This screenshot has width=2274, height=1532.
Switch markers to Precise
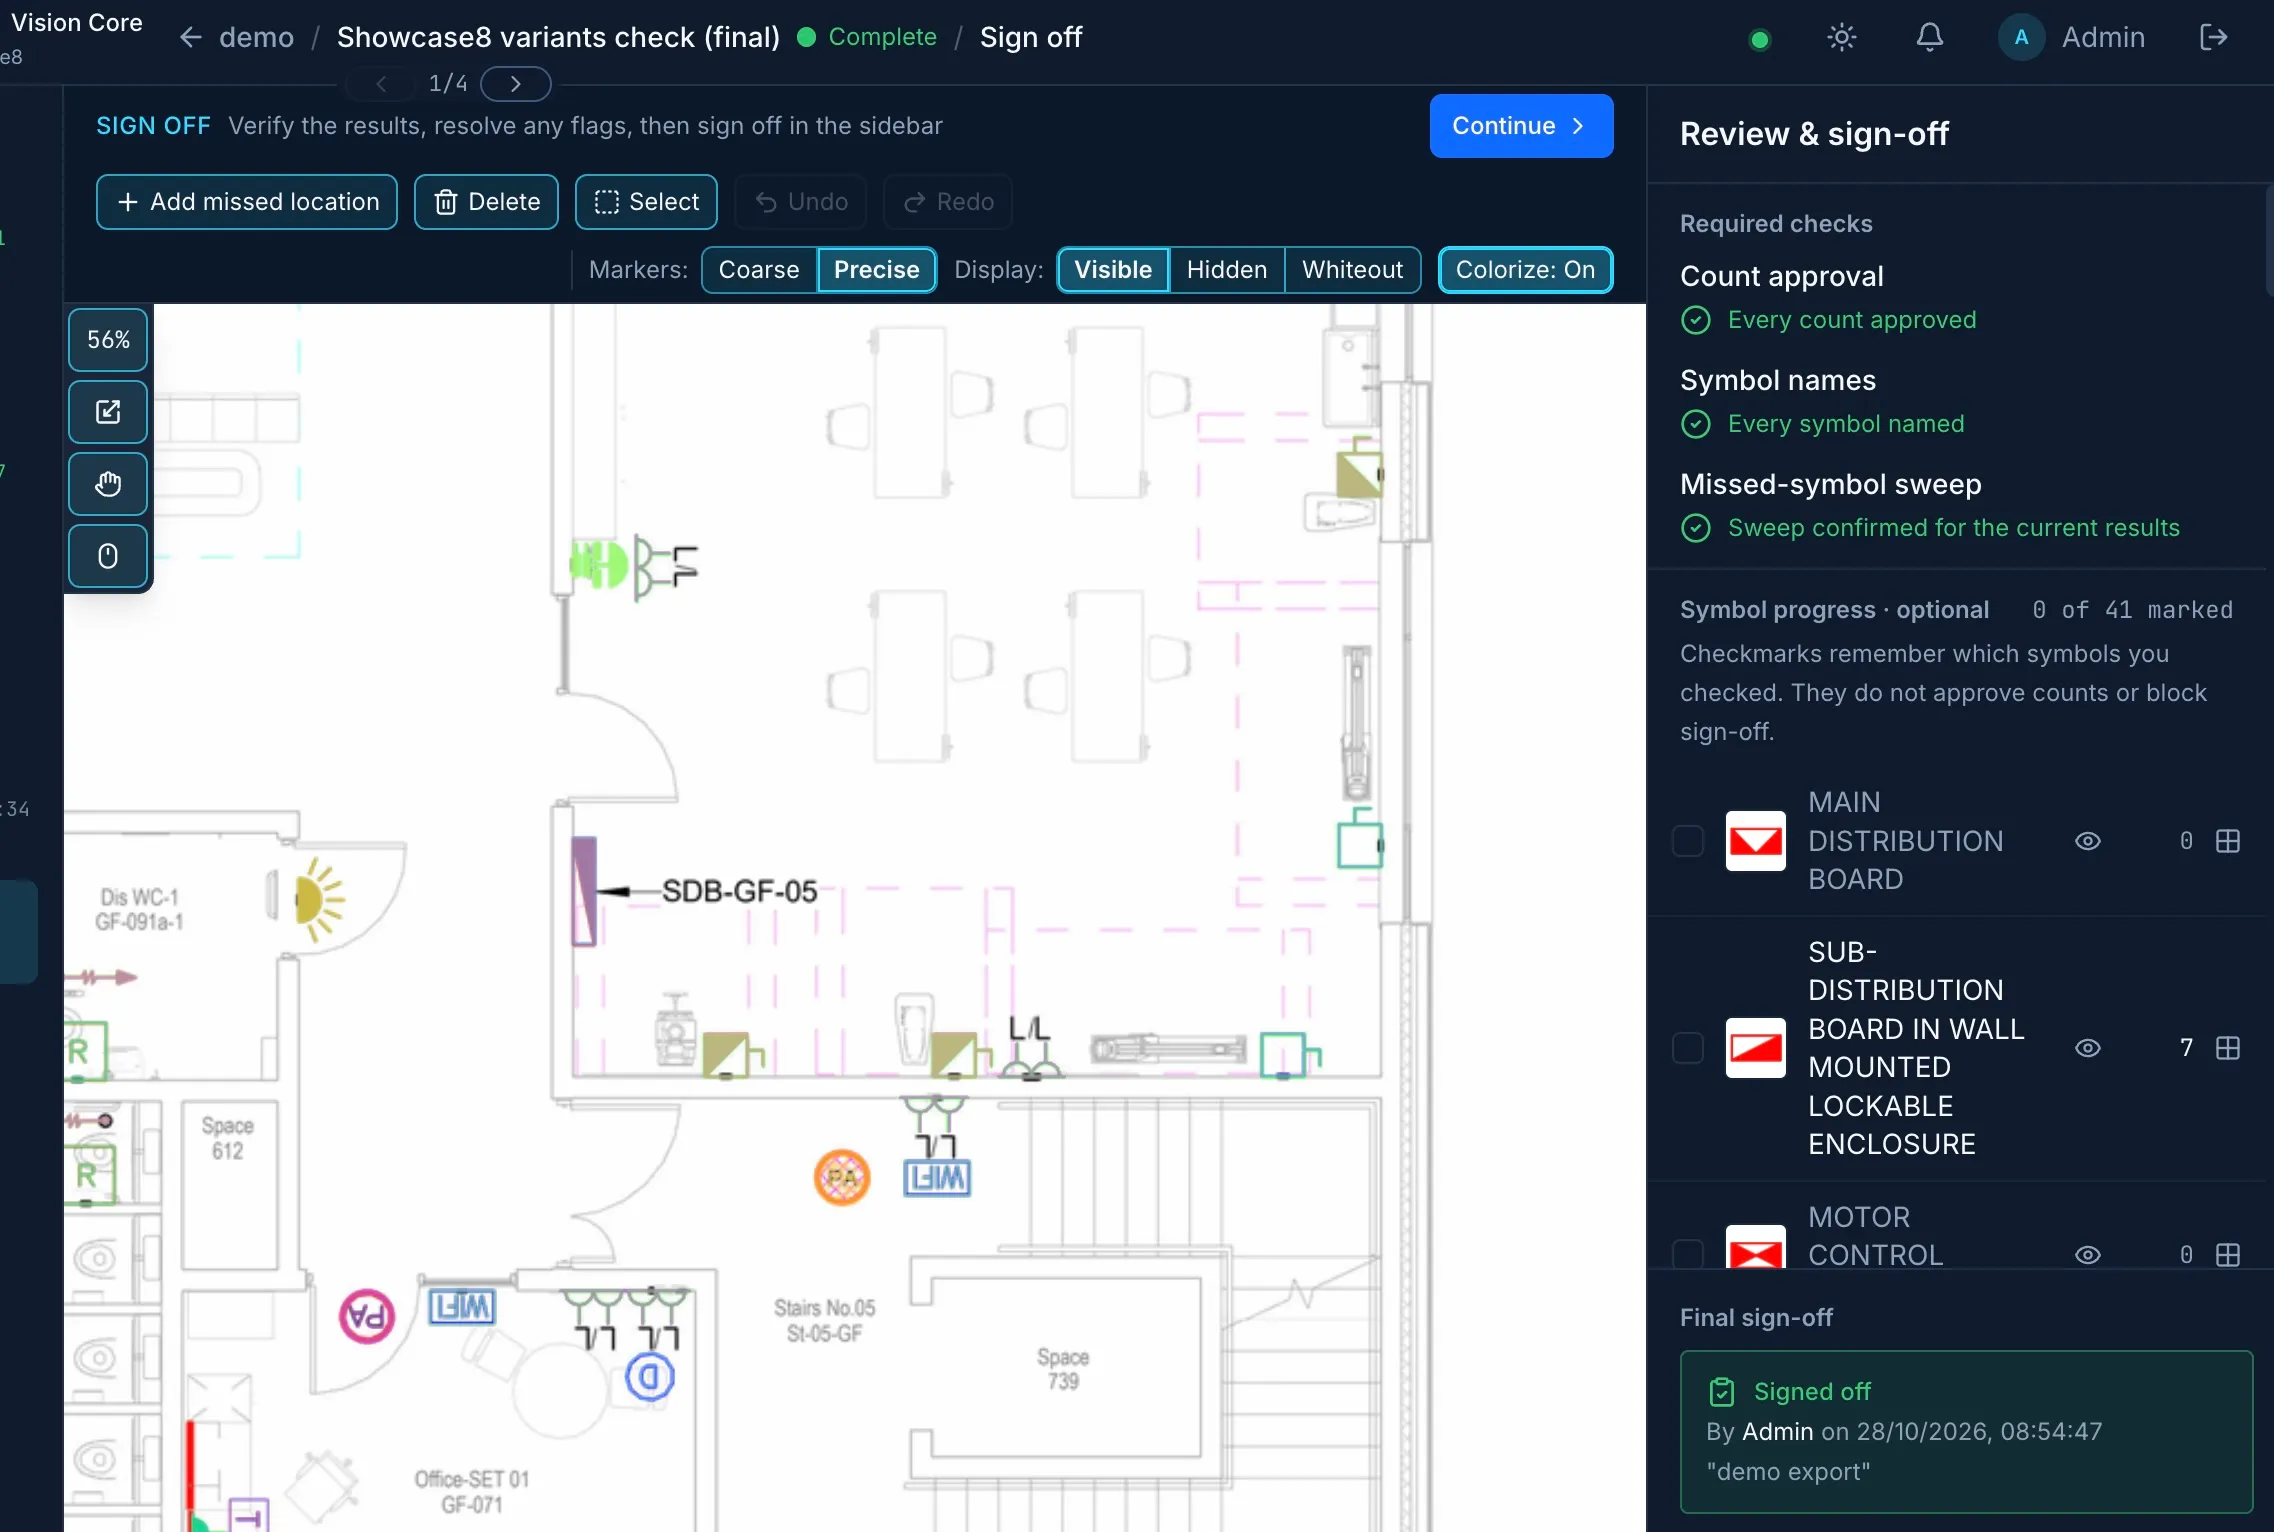876,270
